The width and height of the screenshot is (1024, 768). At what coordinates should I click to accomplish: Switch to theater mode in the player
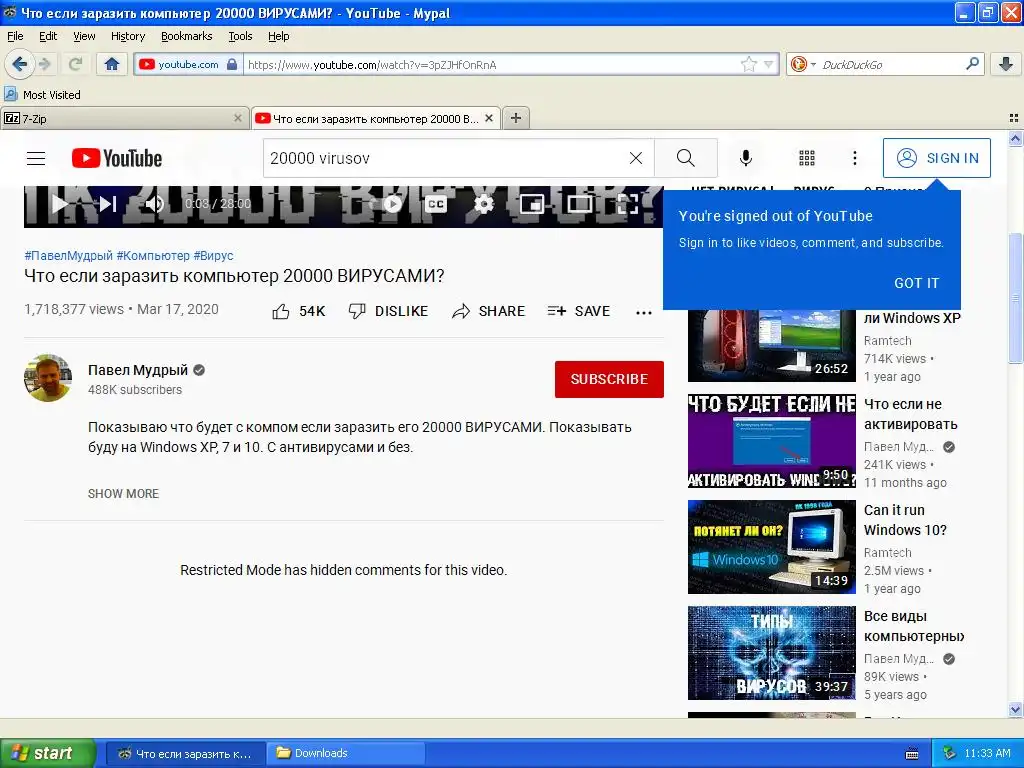579,204
